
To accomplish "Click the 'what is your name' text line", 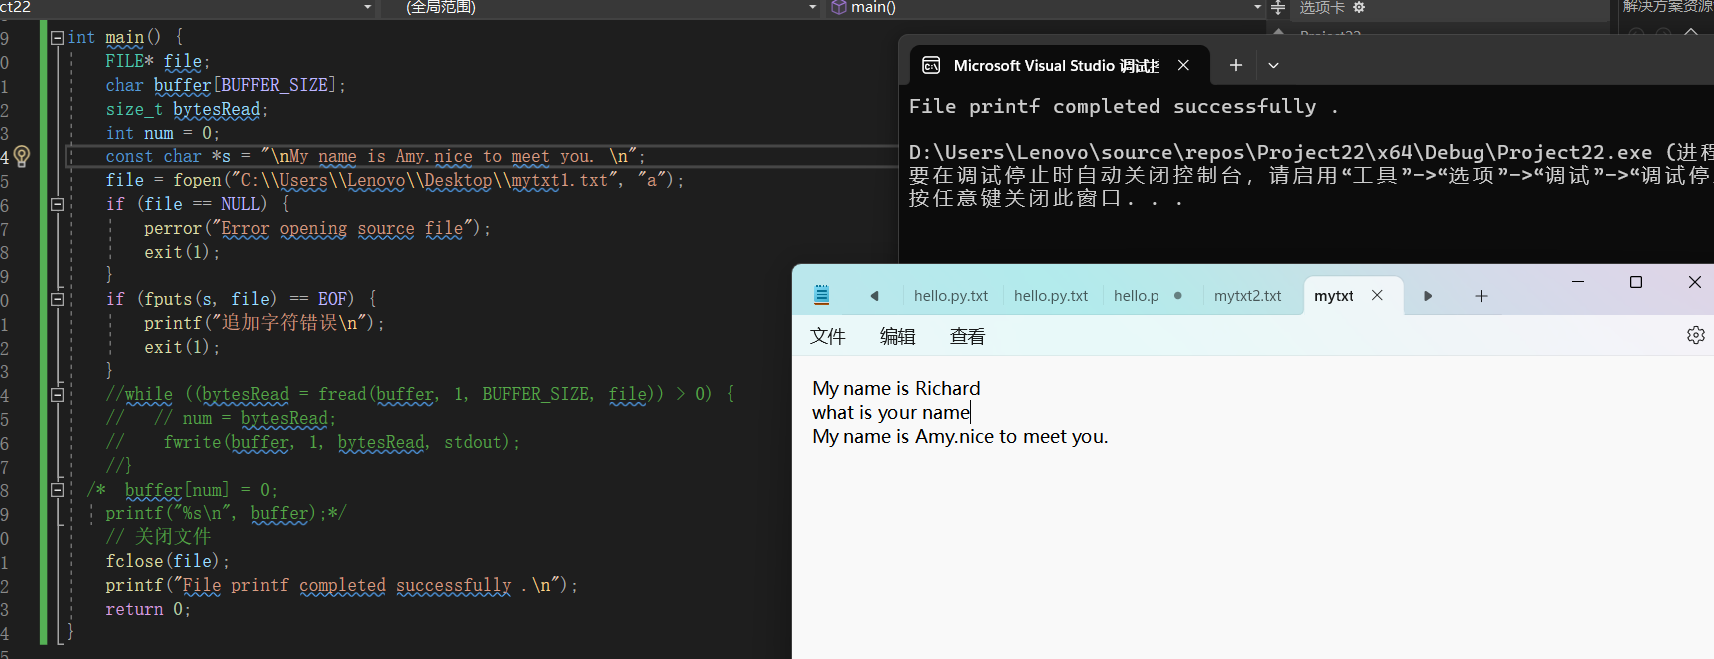I will (x=890, y=413).
